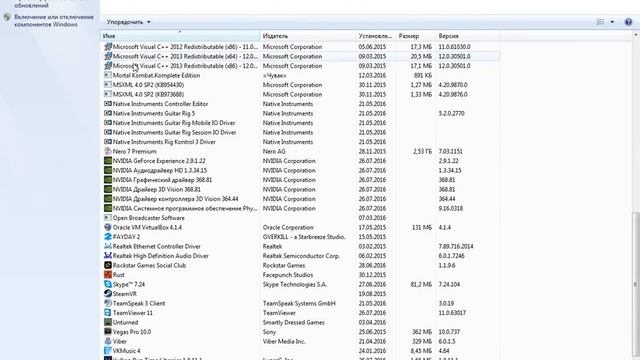Click version 7.89.716.2014 cell
The height and width of the screenshot is (360, 640).
[456, 246]
